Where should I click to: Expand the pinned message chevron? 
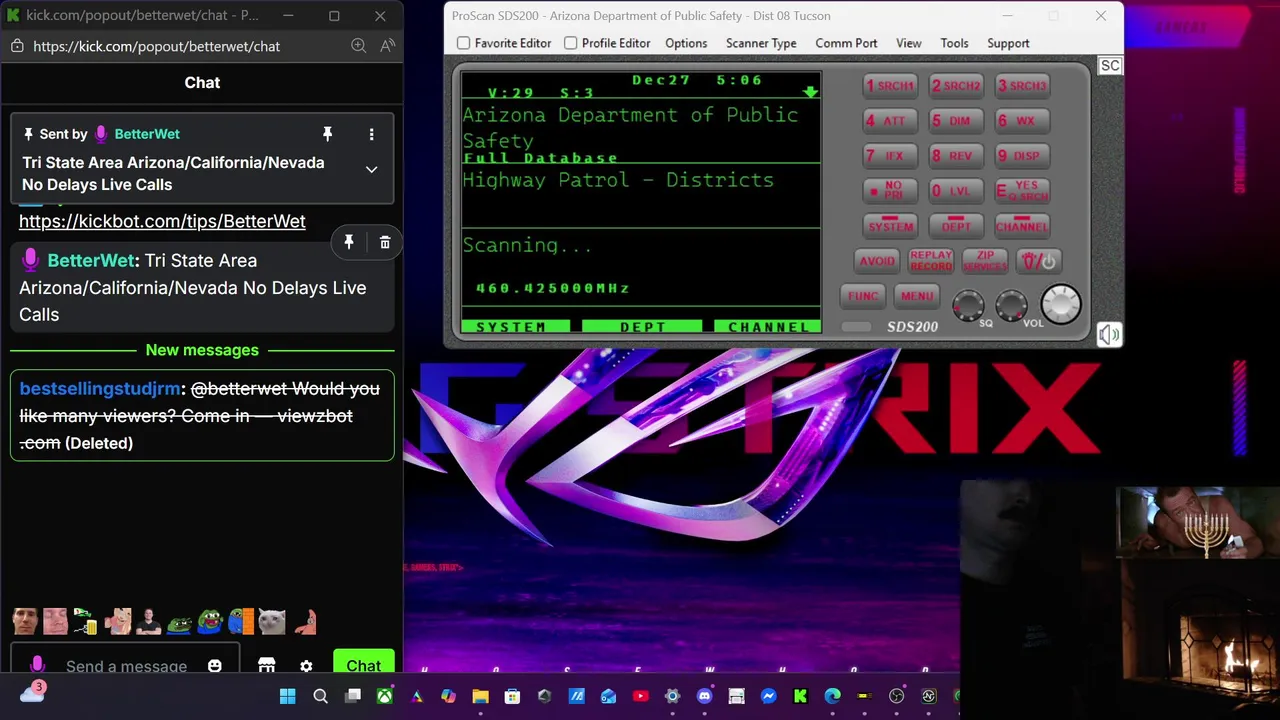(371, 170)
